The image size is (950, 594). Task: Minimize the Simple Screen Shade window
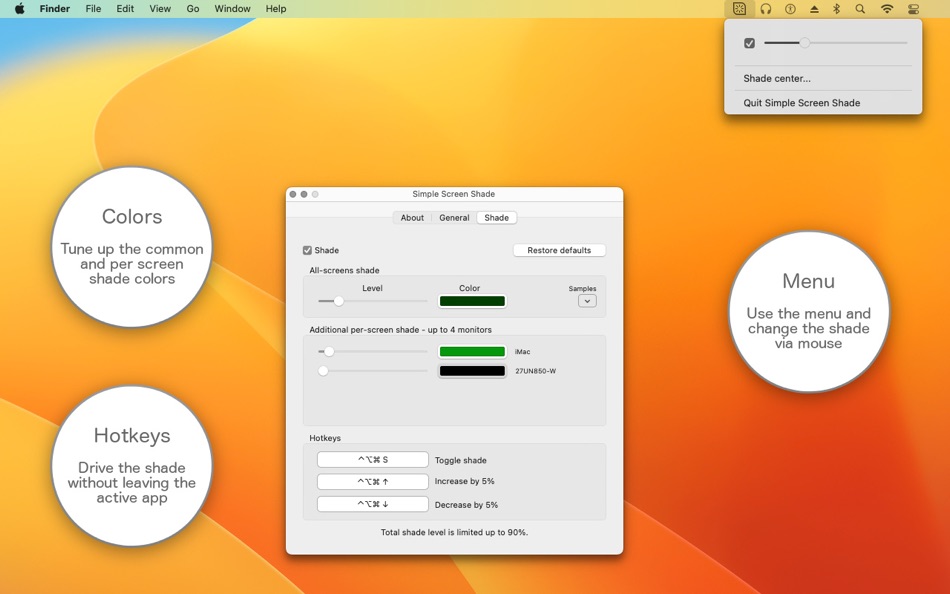(x=304, y=194)
